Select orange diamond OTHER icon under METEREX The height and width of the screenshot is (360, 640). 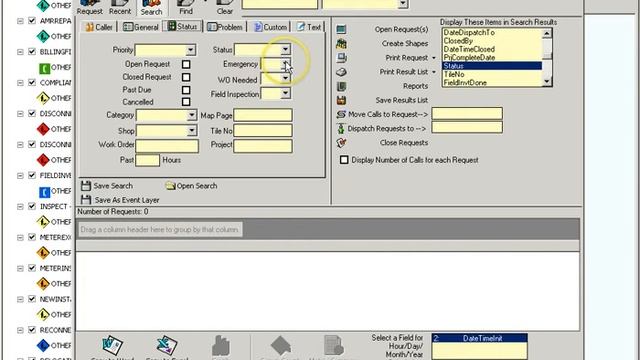[43, 253]
